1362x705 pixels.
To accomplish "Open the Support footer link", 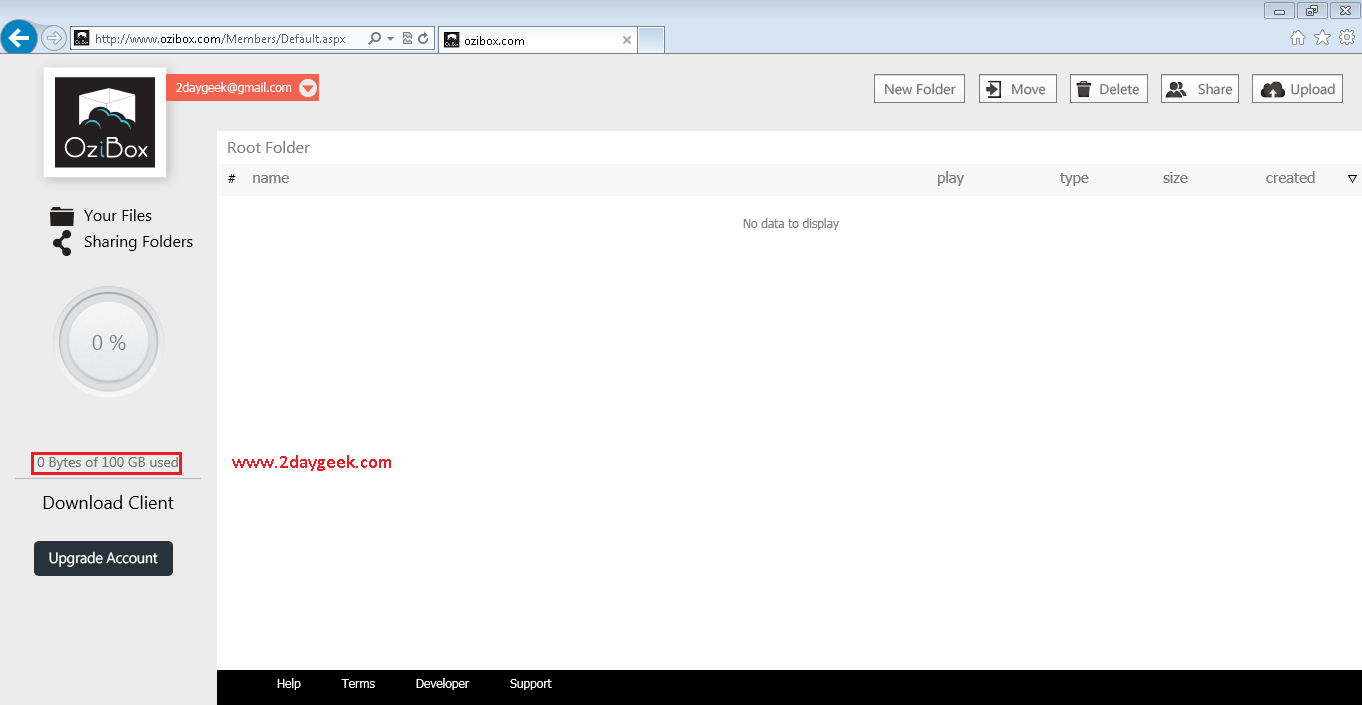I will [x=530, y=684].
